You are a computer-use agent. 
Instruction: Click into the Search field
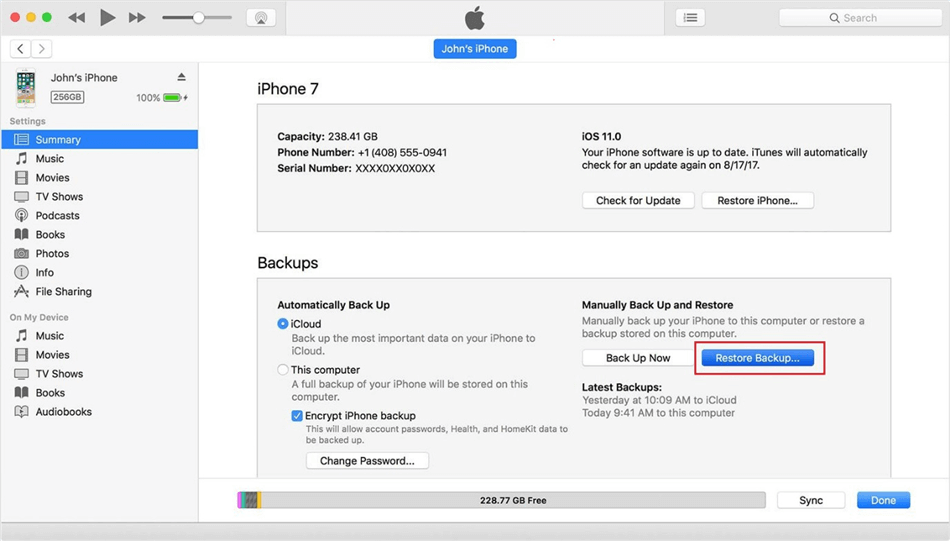(860, 18)
